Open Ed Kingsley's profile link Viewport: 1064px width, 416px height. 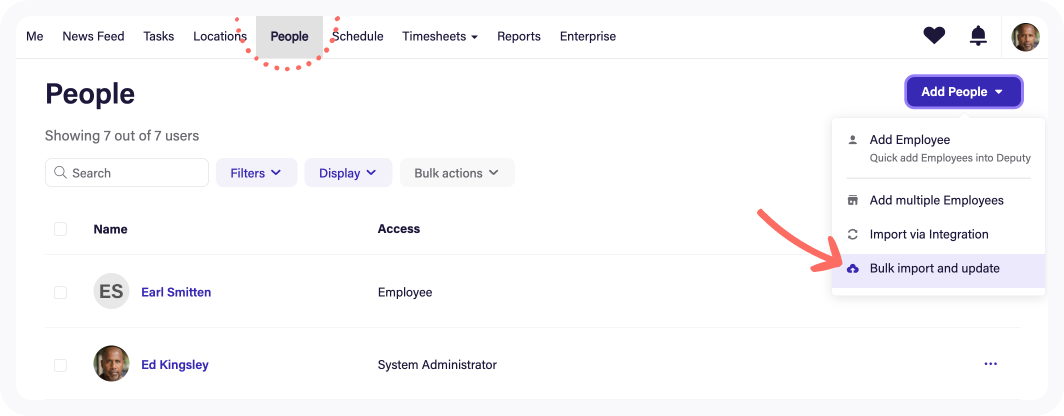point(174,364)
